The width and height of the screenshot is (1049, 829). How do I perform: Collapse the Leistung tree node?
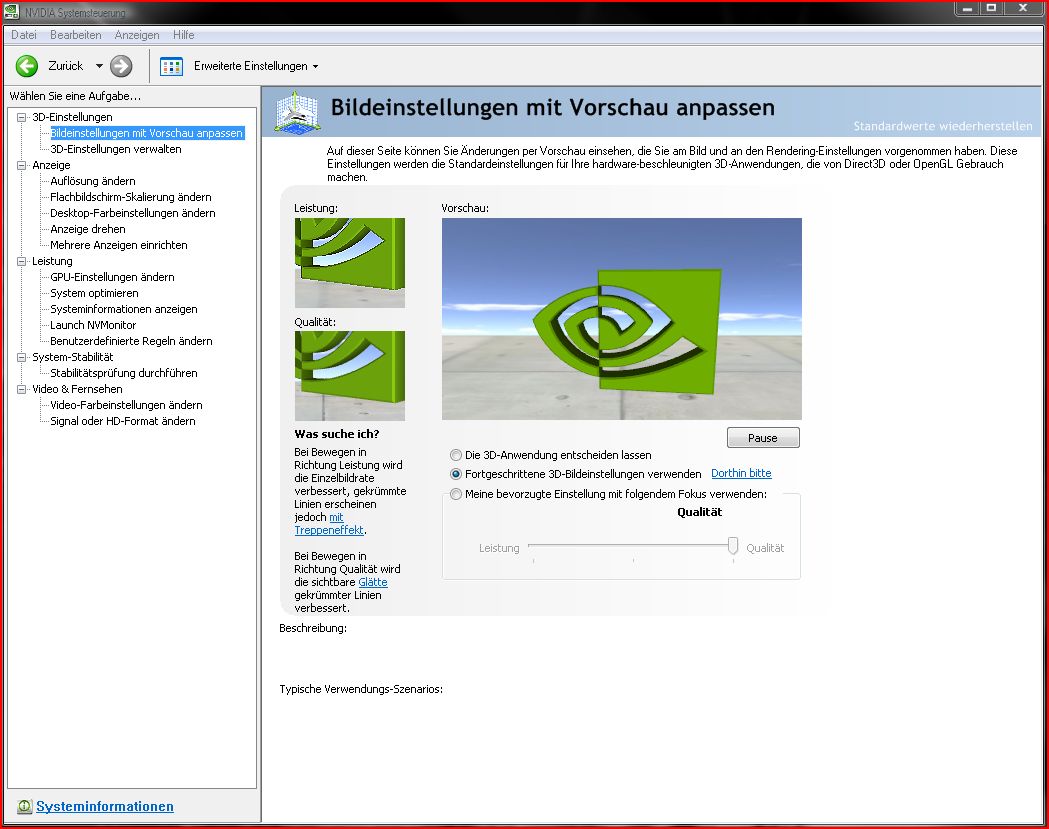click(21, 262)
